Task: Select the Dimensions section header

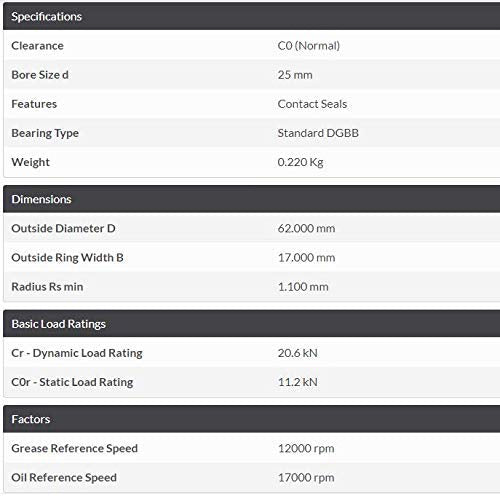Action: point(252,199)
